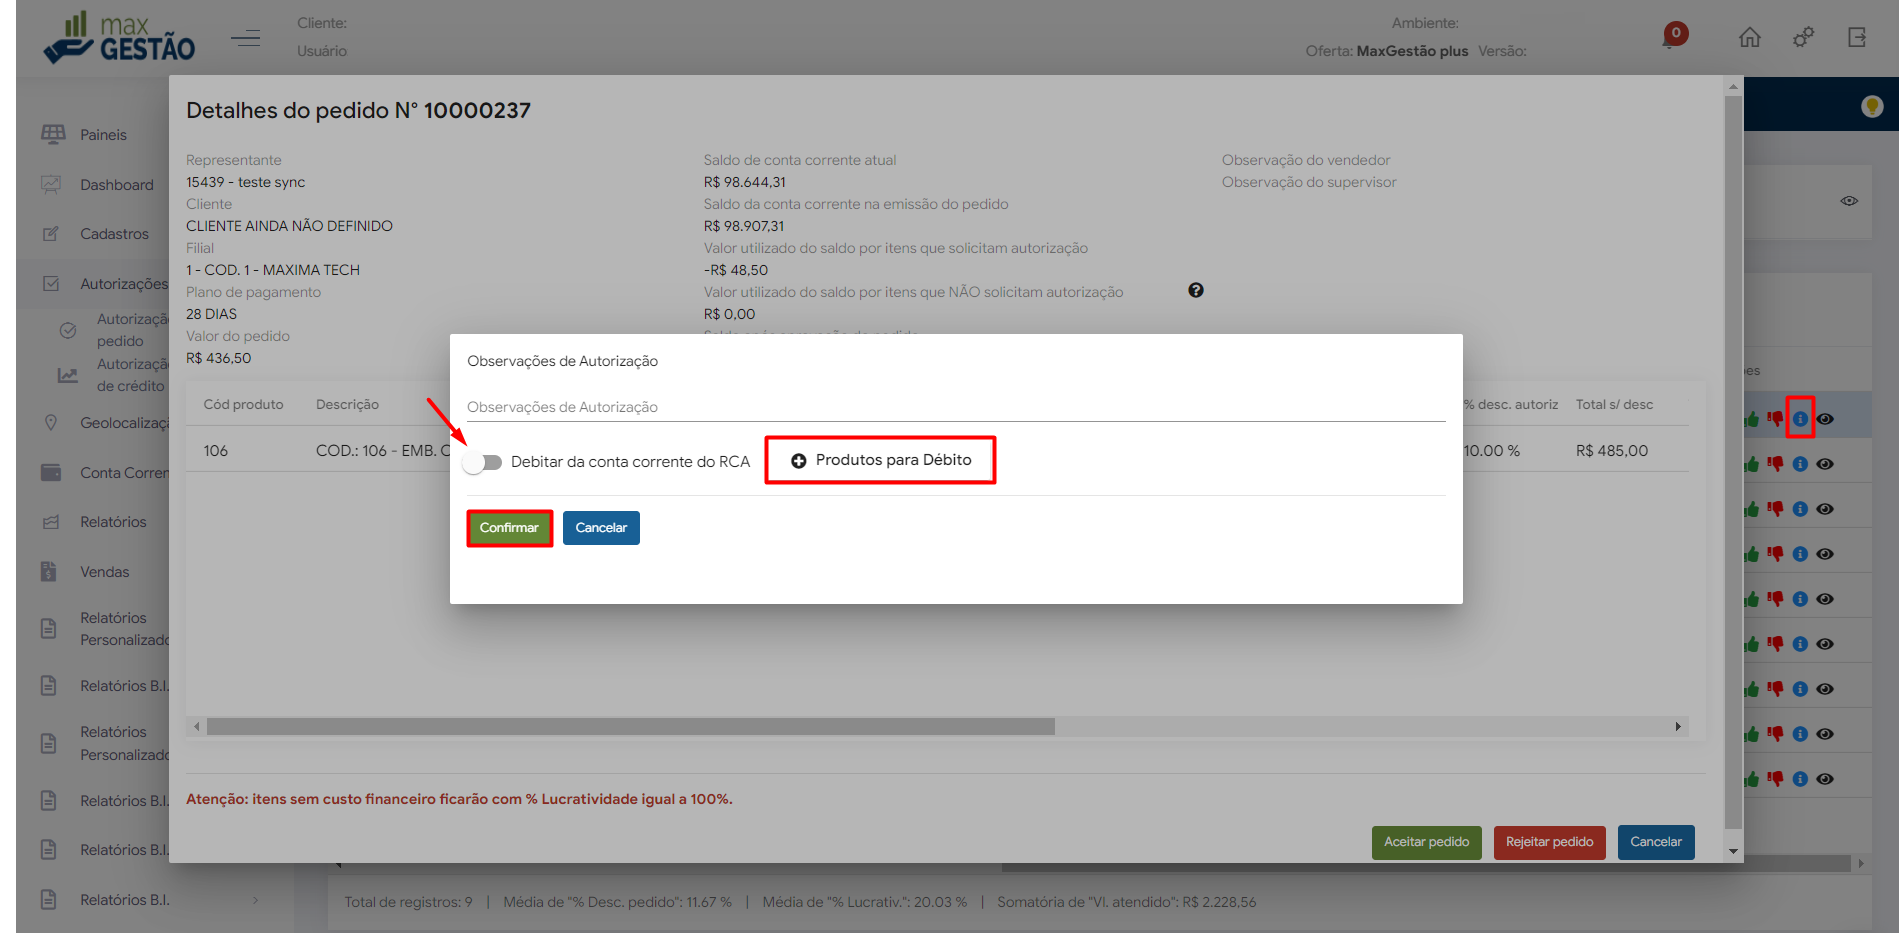
Task: Click the product code cell 106
Action: coord(215,451)
